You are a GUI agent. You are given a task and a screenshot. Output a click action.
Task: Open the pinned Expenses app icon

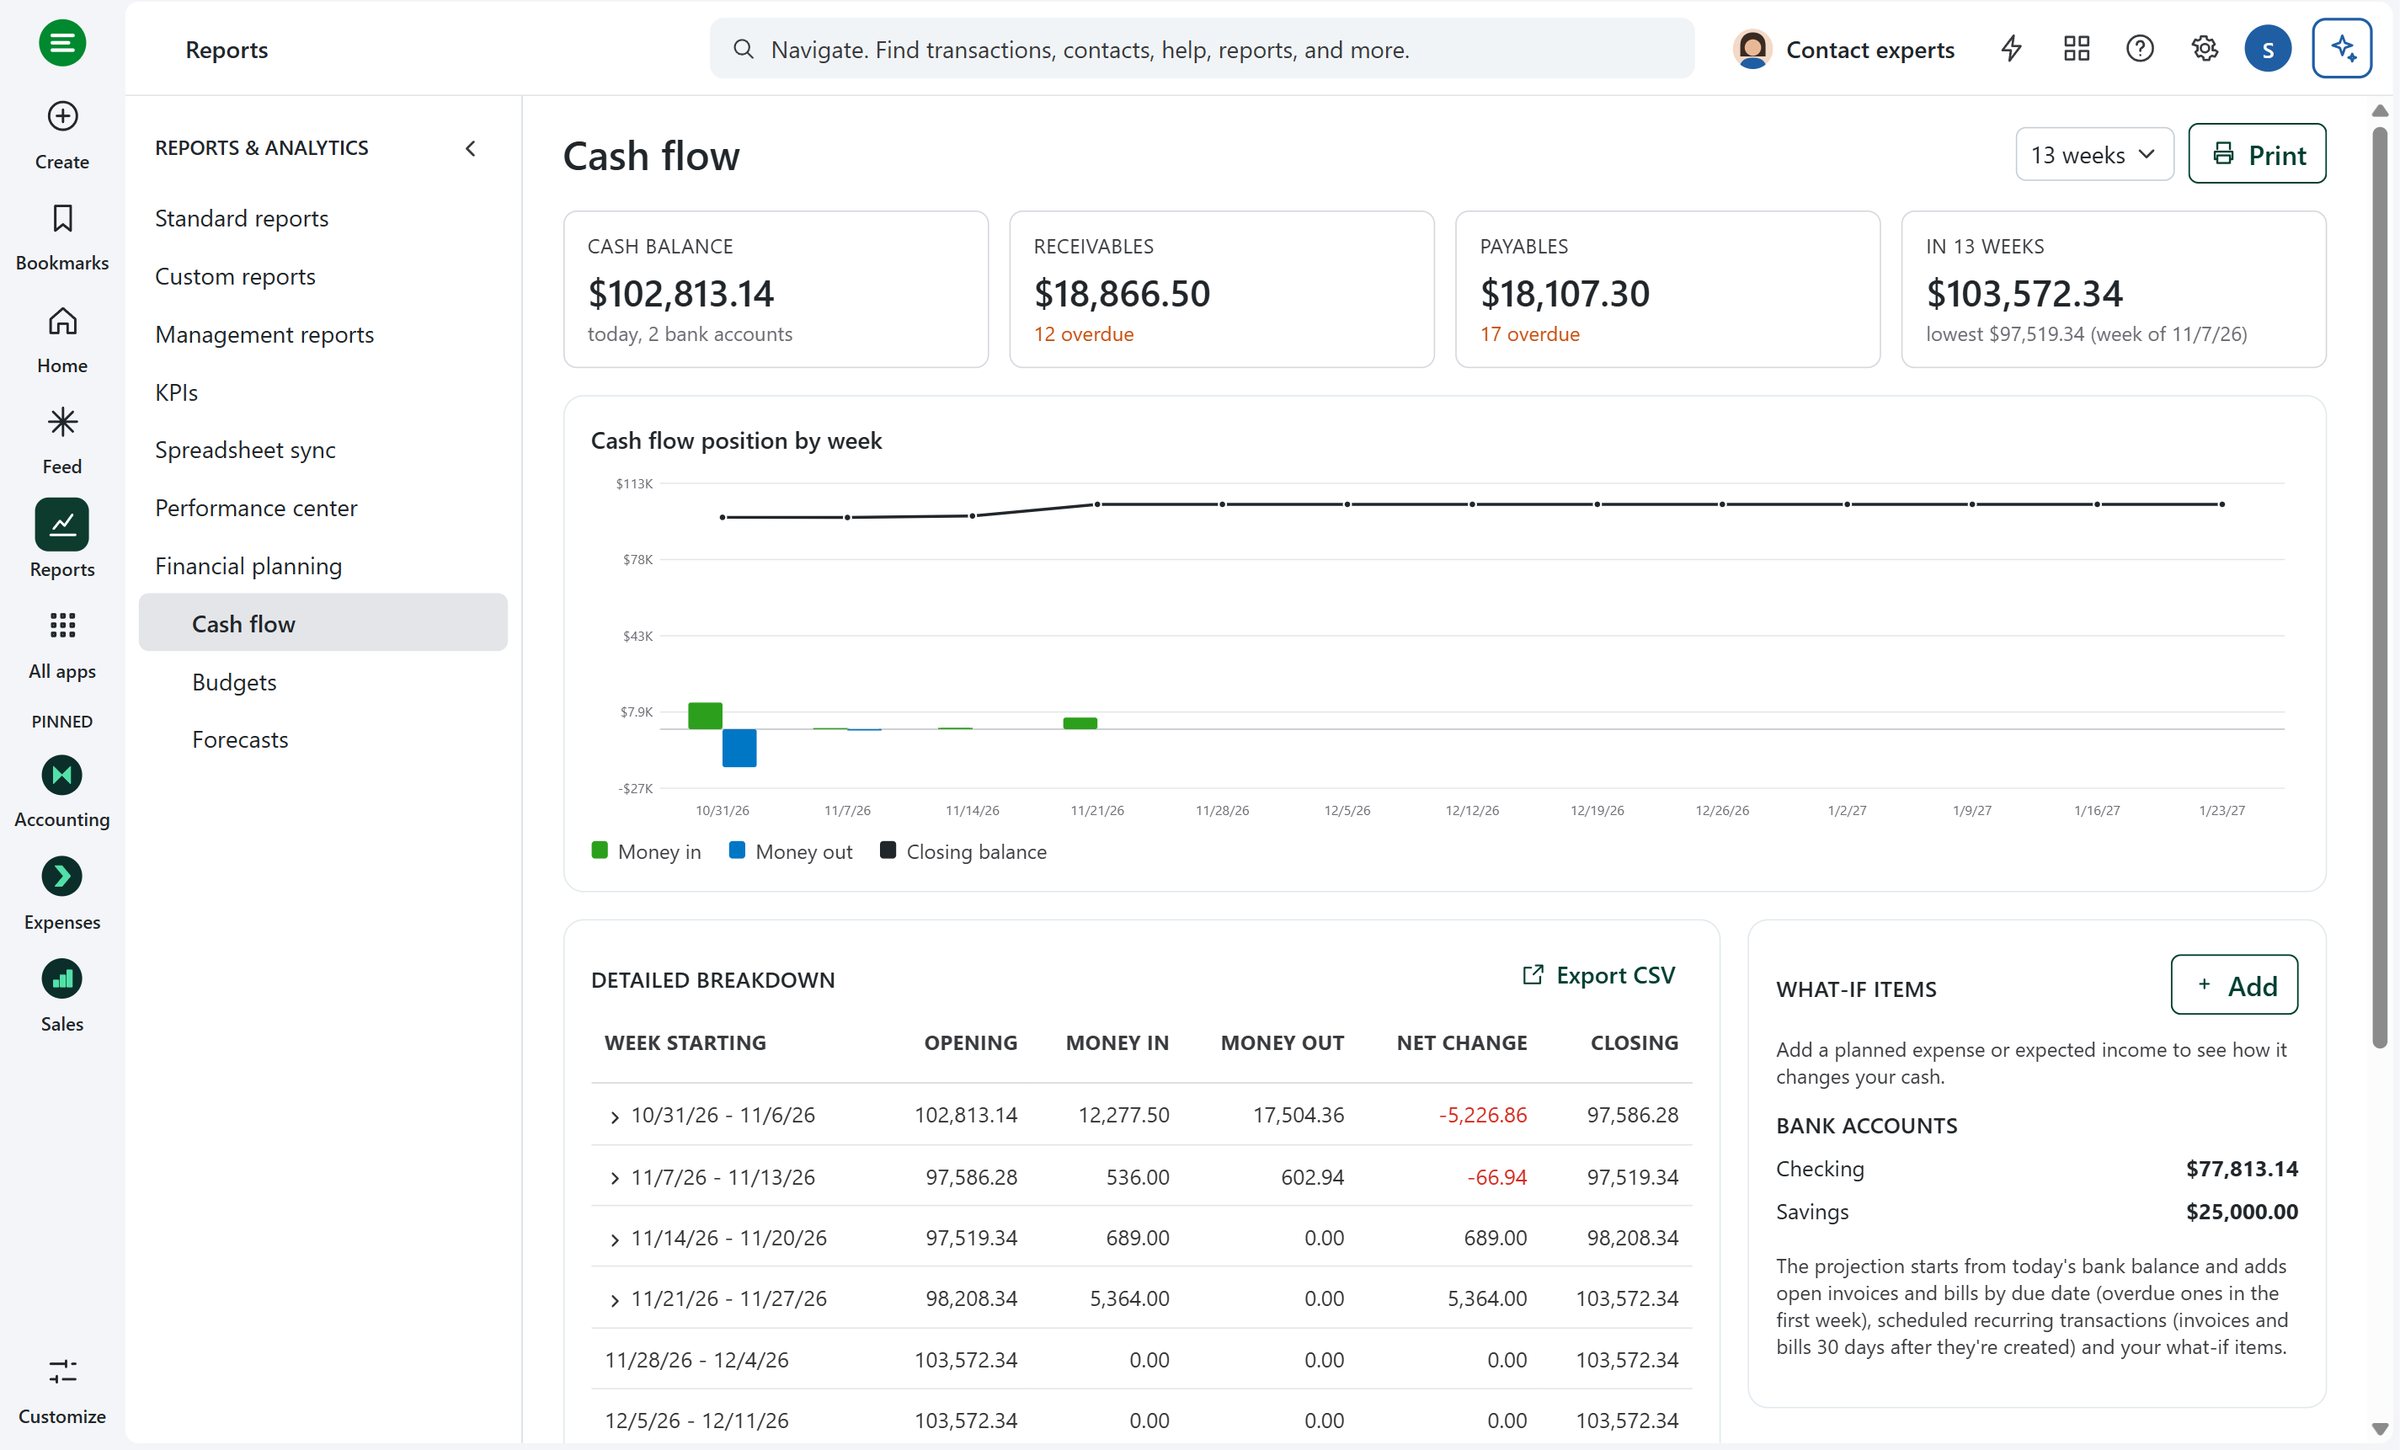pos(62,877)
